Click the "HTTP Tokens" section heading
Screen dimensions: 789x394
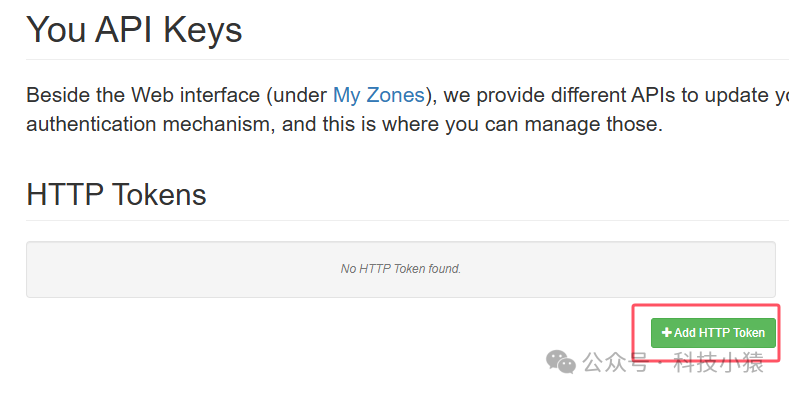[x=116, y=194]
